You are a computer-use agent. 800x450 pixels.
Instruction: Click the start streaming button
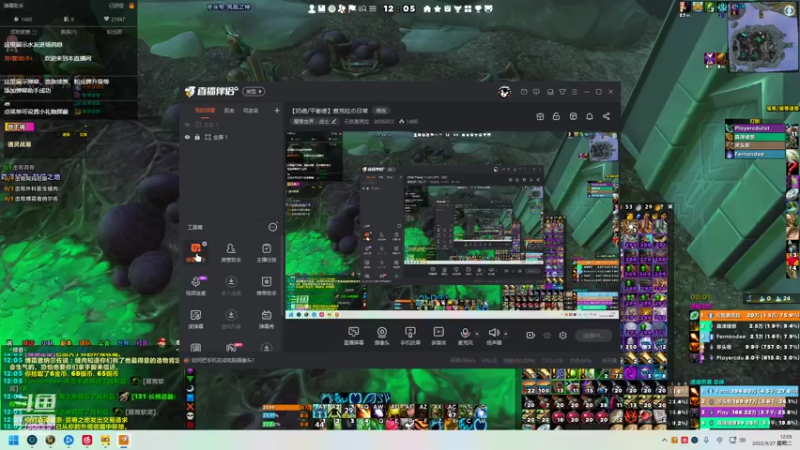click(593, 335)
